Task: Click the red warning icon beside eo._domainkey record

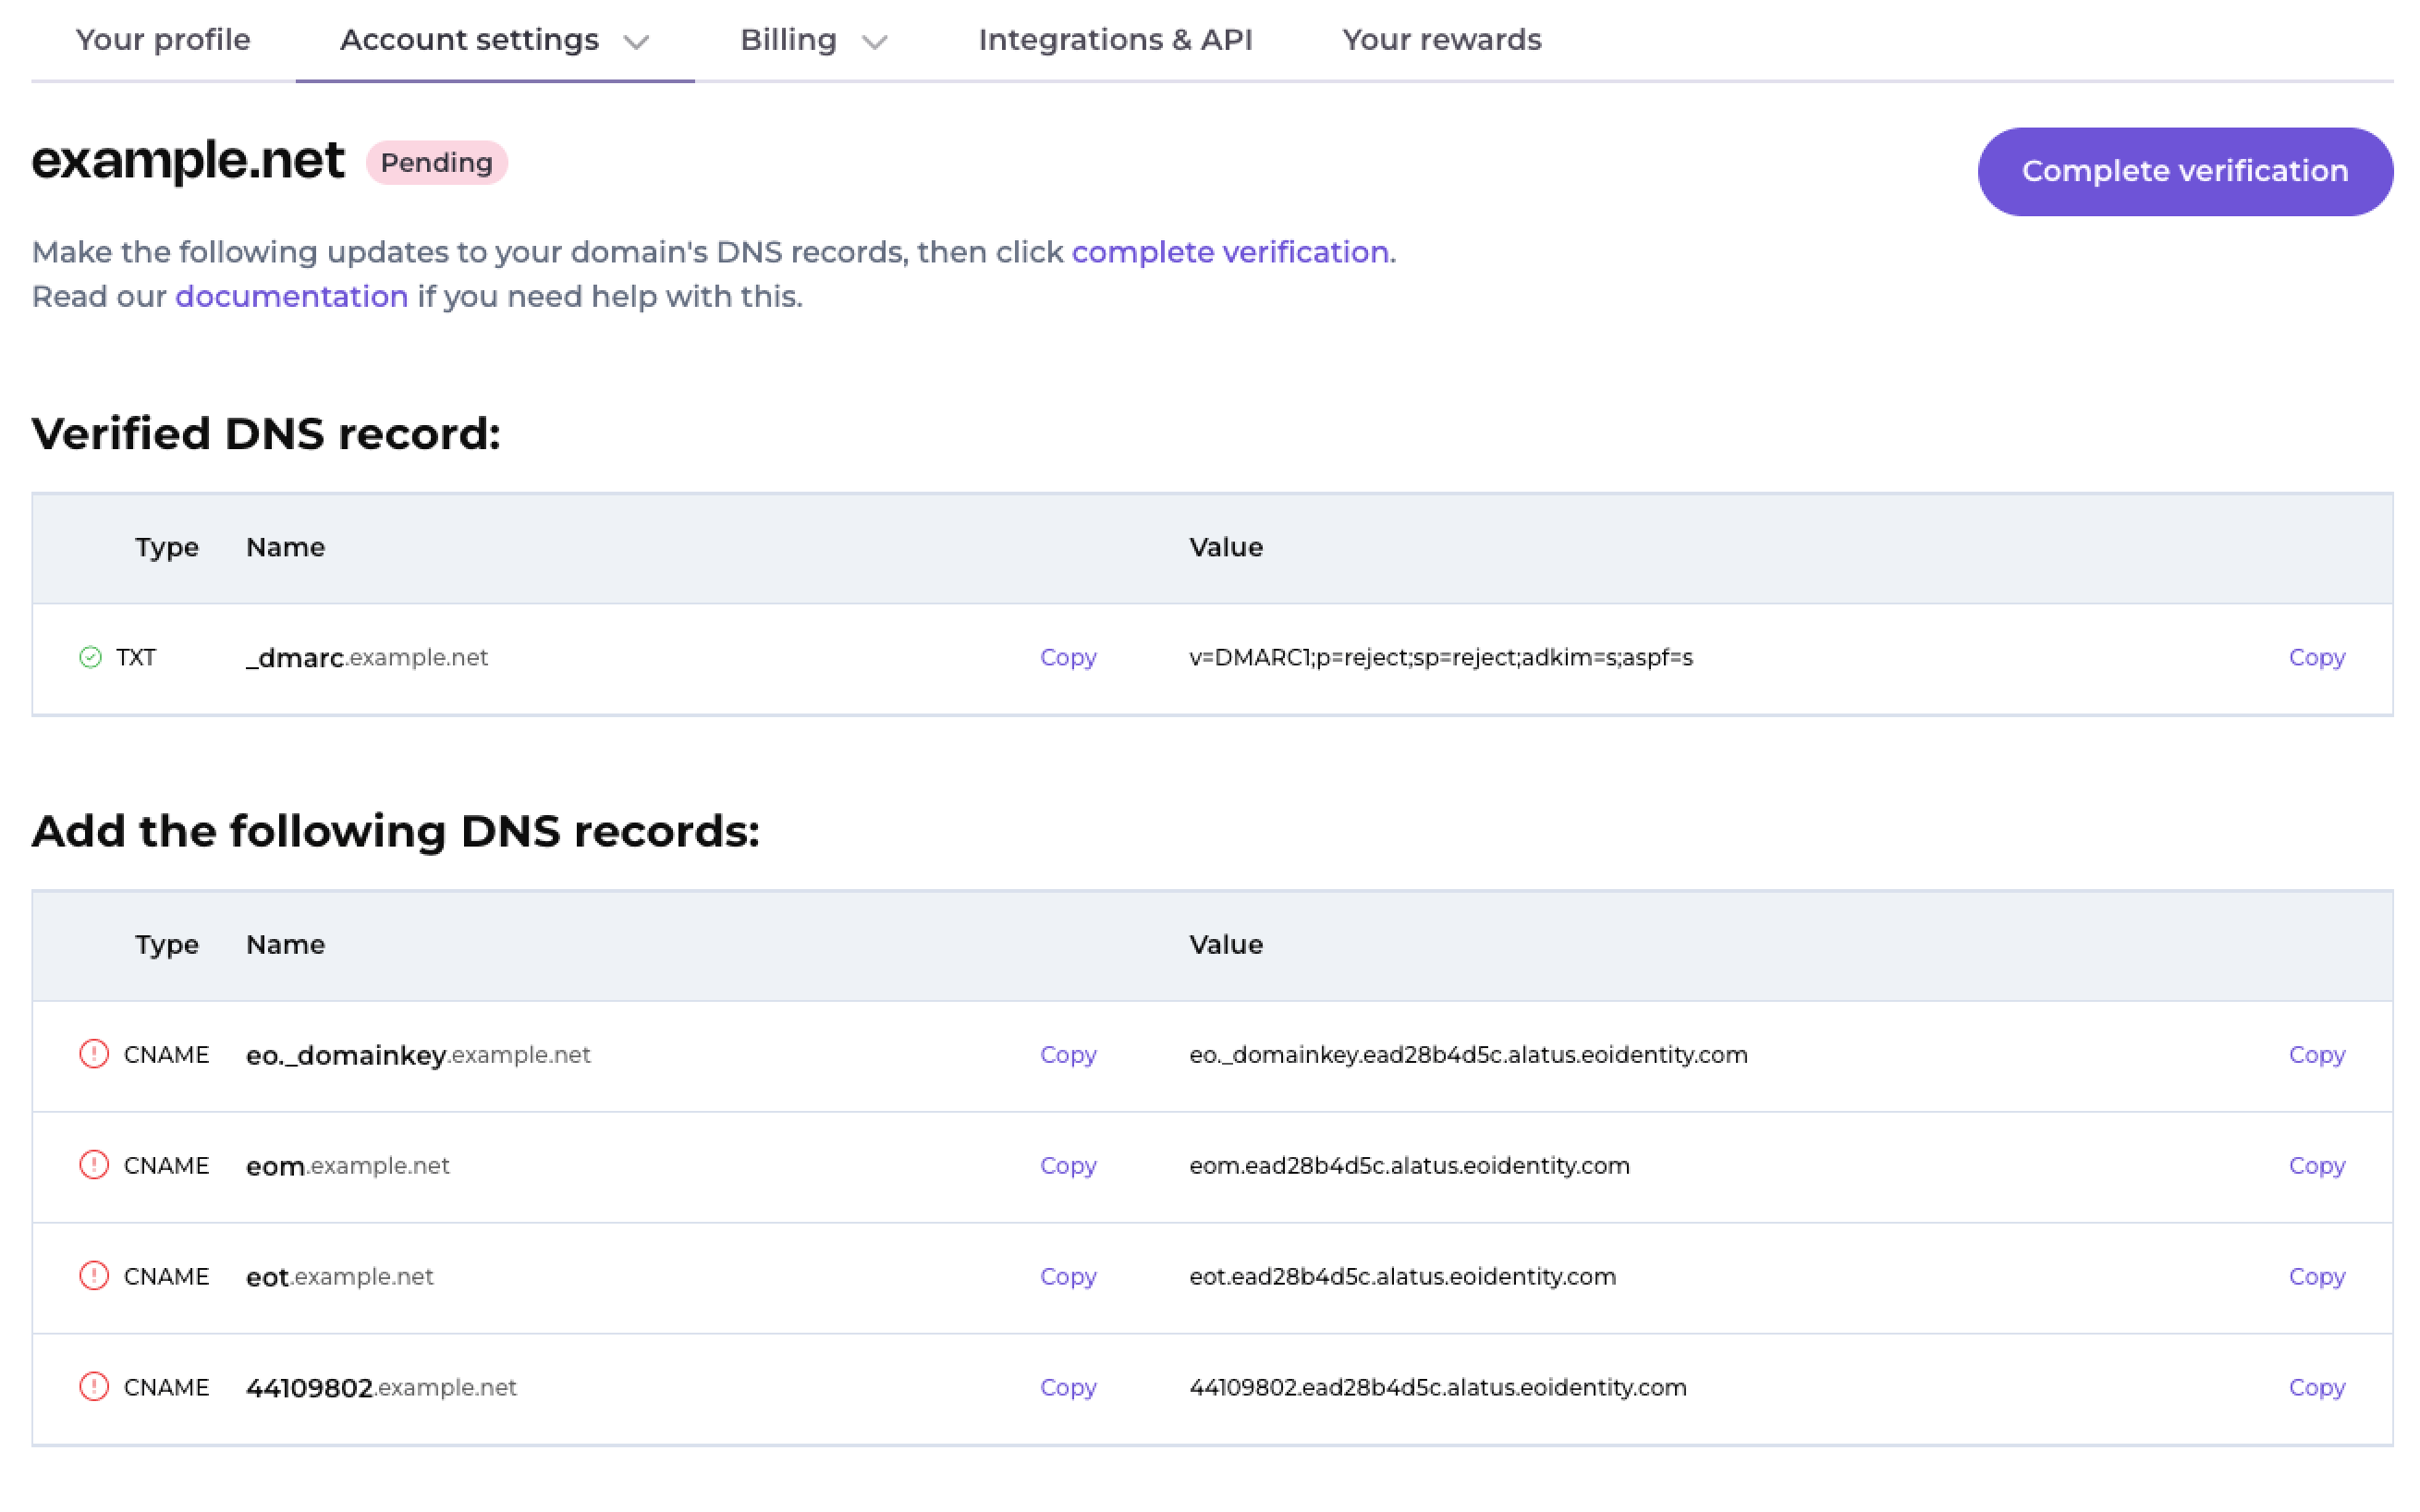Action: 94,1054
